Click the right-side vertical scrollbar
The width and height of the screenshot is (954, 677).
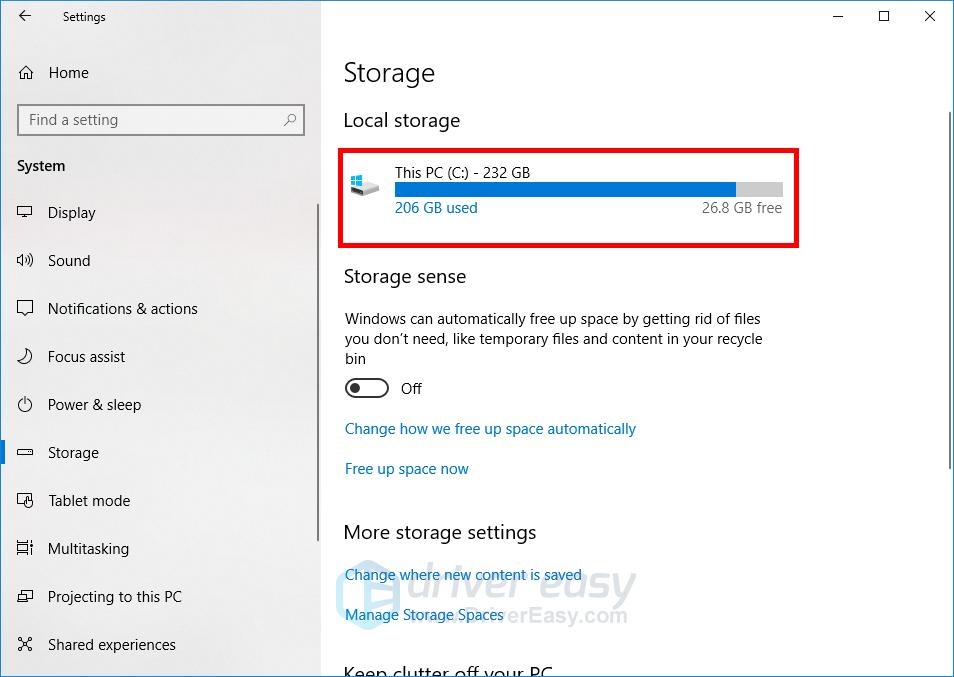(x=948, y=290)
